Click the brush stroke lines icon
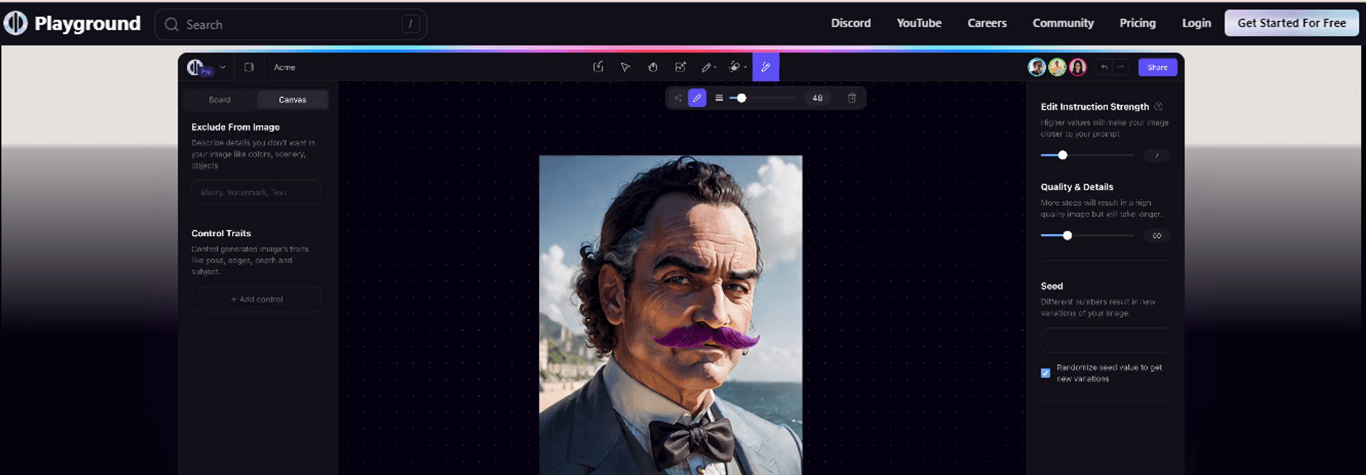The height and width of the screenshot is (475, 1366). pyautogui.click(x=719, y=98)
